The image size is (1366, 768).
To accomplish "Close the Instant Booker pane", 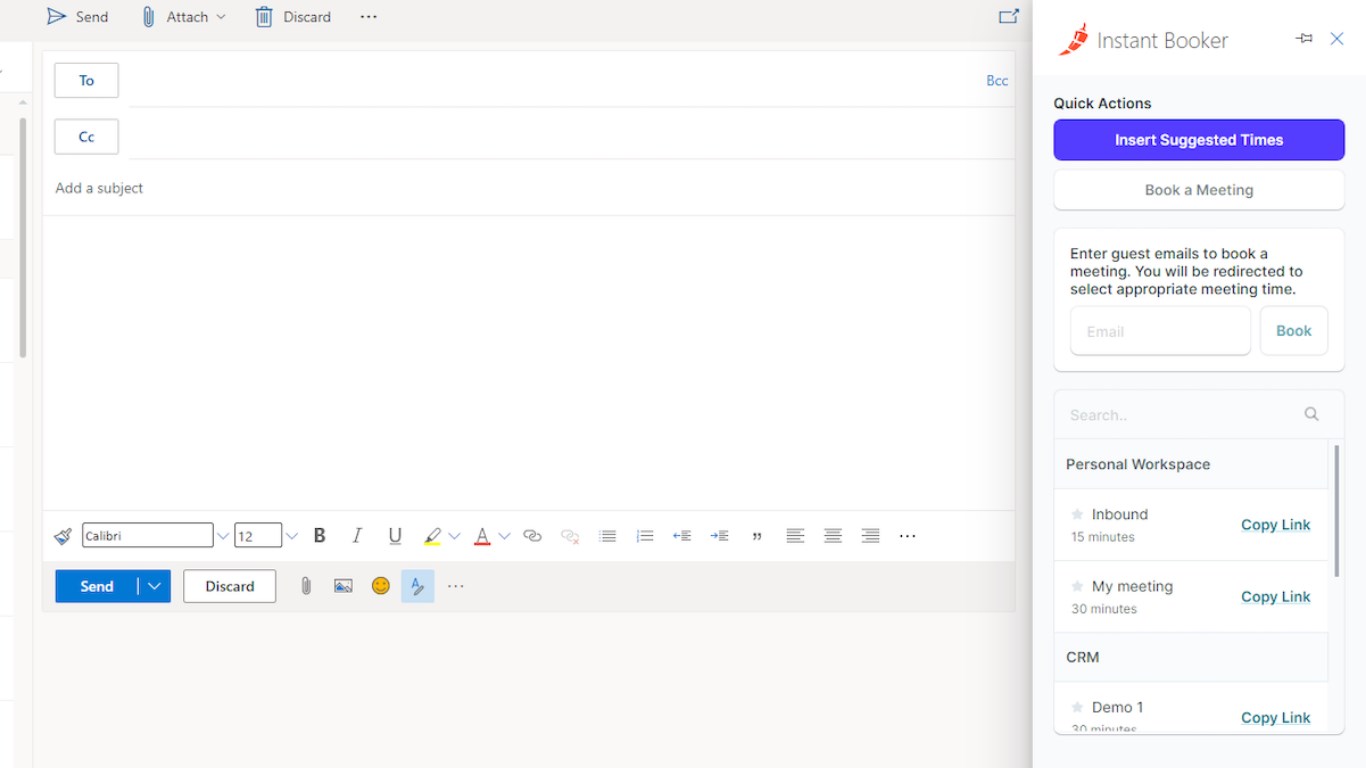I will click(x=1337, y=39).
